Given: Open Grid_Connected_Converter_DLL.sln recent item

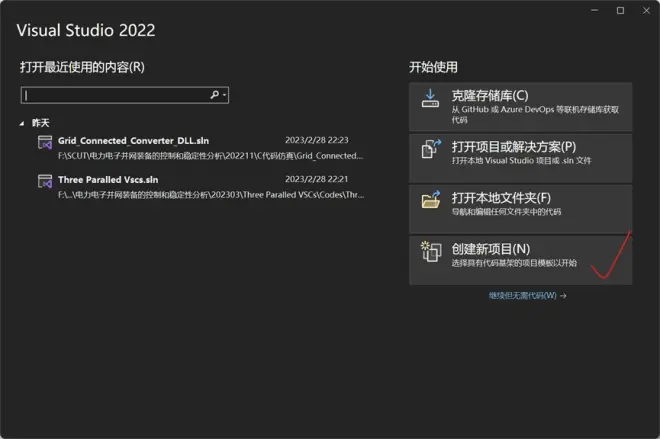Looking at the screenshot, I should (200, 148).
